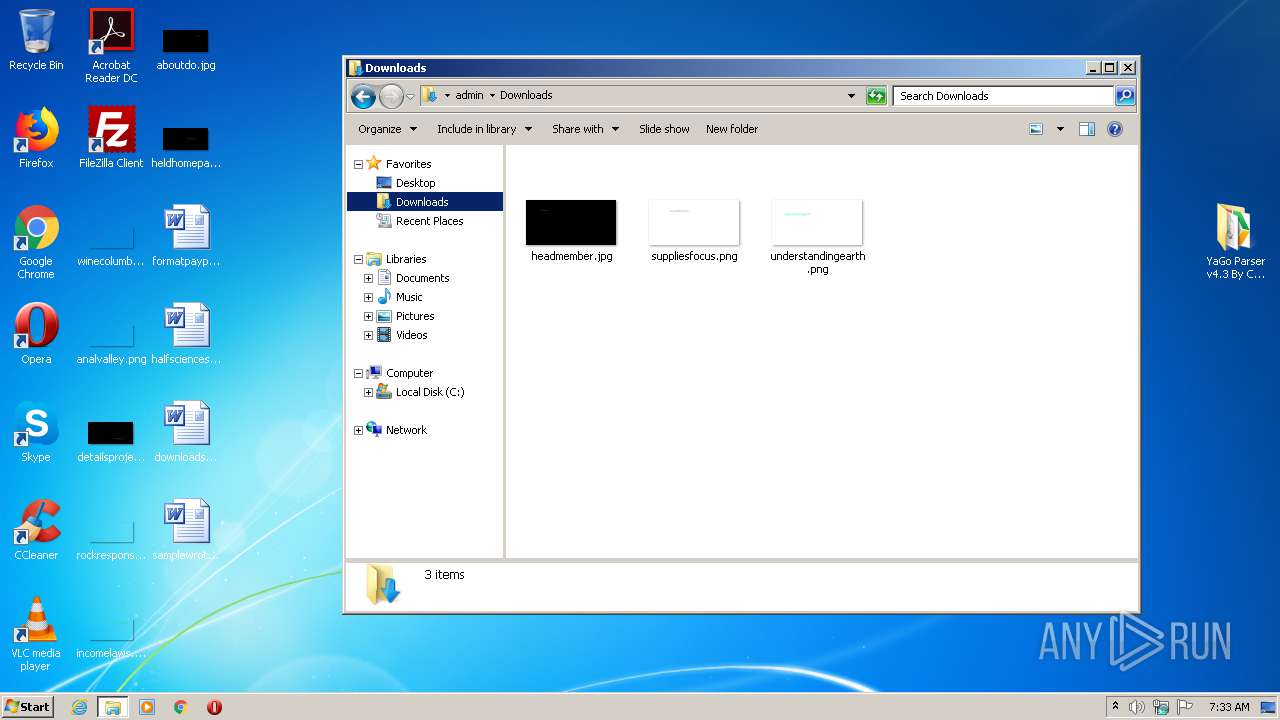The image size is (1280, 720).
Task: Select the downloads Word document on desktop
Action: 186,432
